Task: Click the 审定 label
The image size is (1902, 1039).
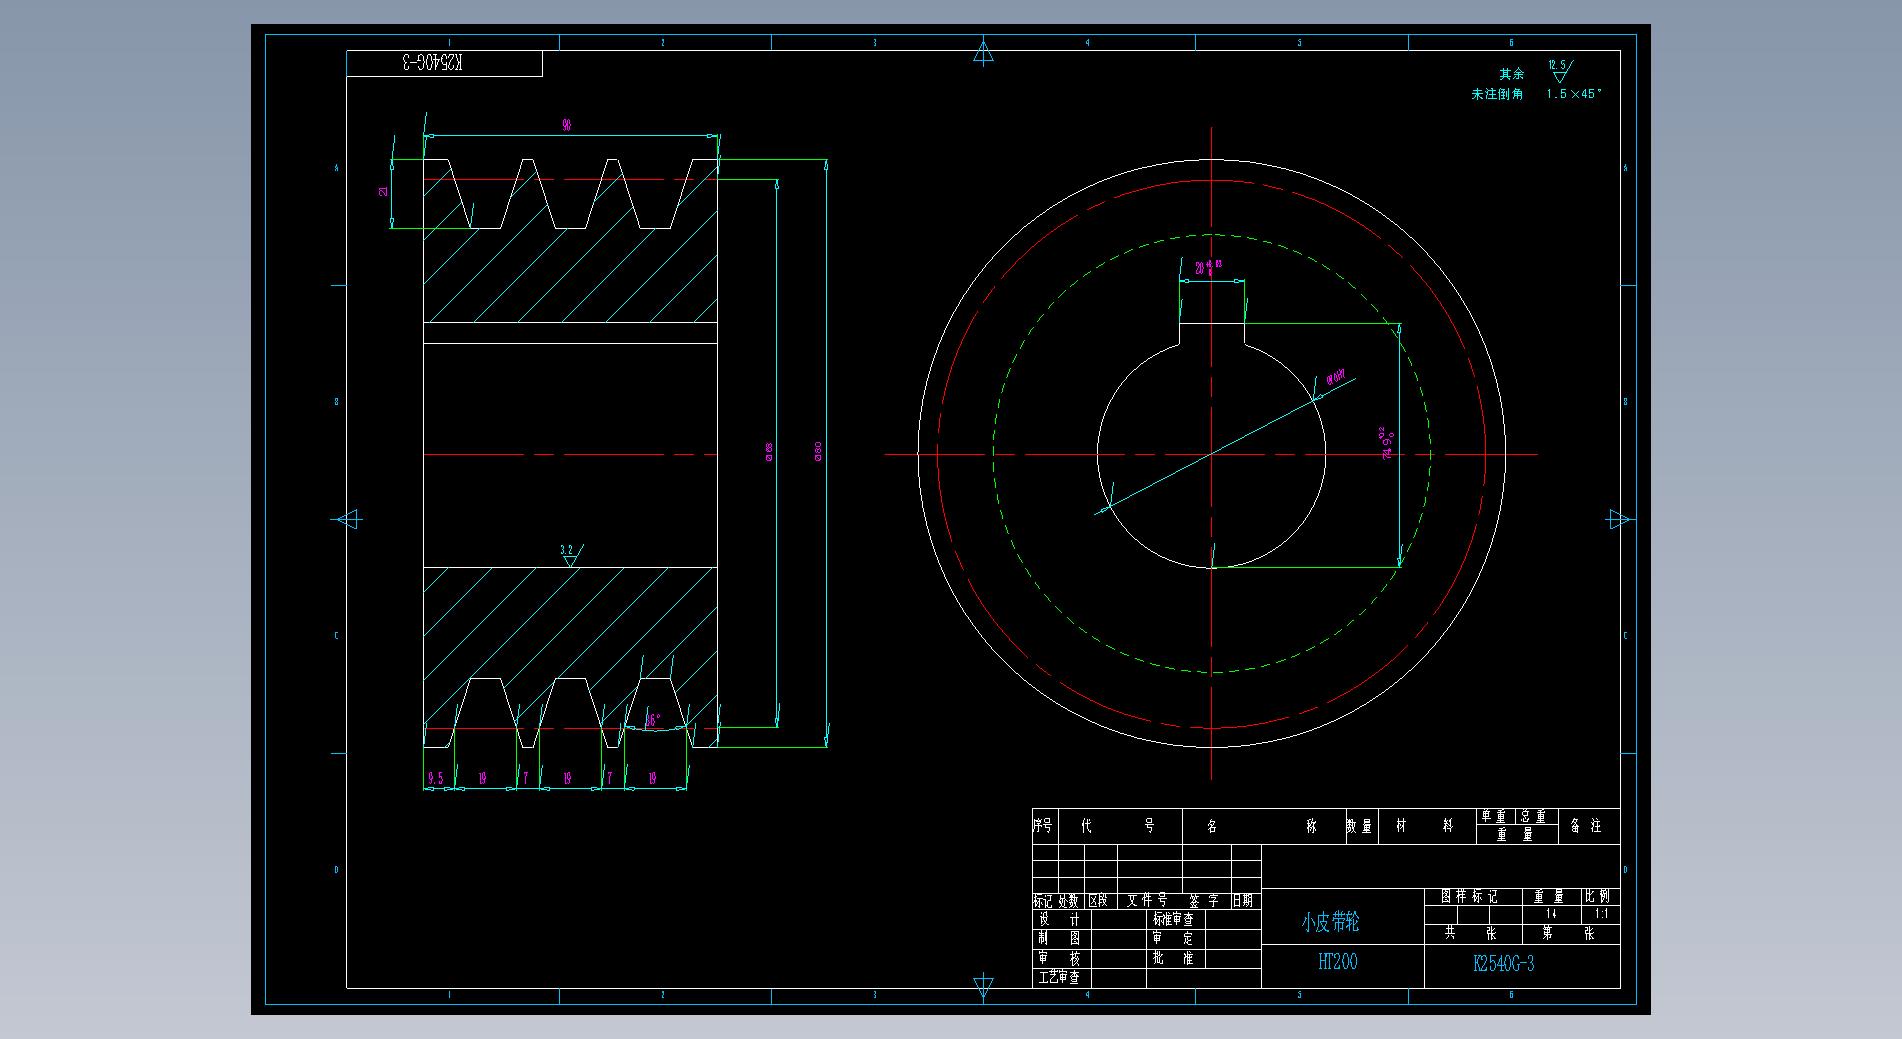Action: coord(1173,938)
